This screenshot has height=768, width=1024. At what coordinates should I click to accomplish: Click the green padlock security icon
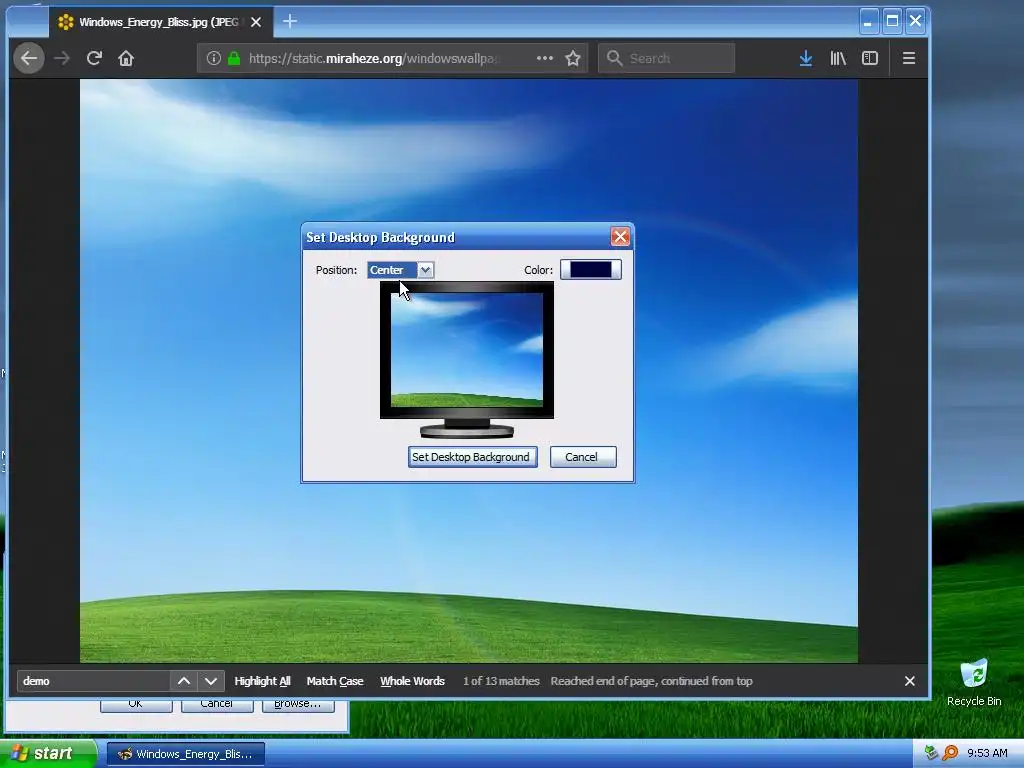tap(234, 58)
